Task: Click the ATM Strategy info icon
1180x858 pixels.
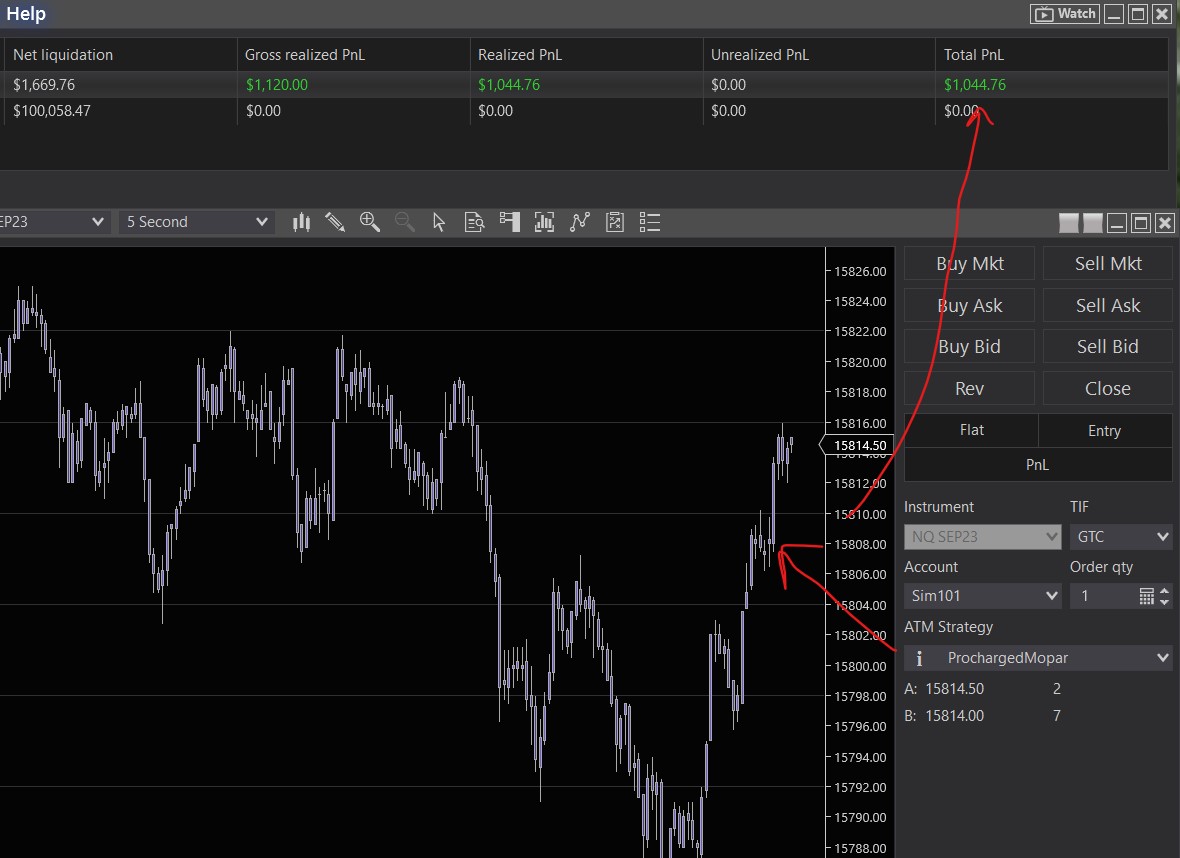Action: coord(919,659)
